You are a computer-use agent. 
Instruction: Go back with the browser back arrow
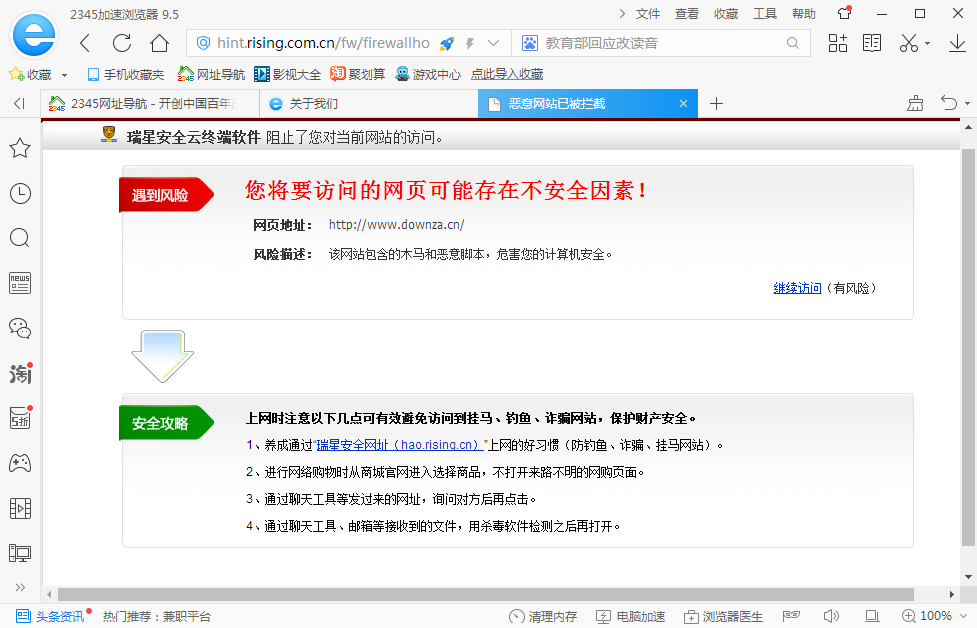coord(85,43)
